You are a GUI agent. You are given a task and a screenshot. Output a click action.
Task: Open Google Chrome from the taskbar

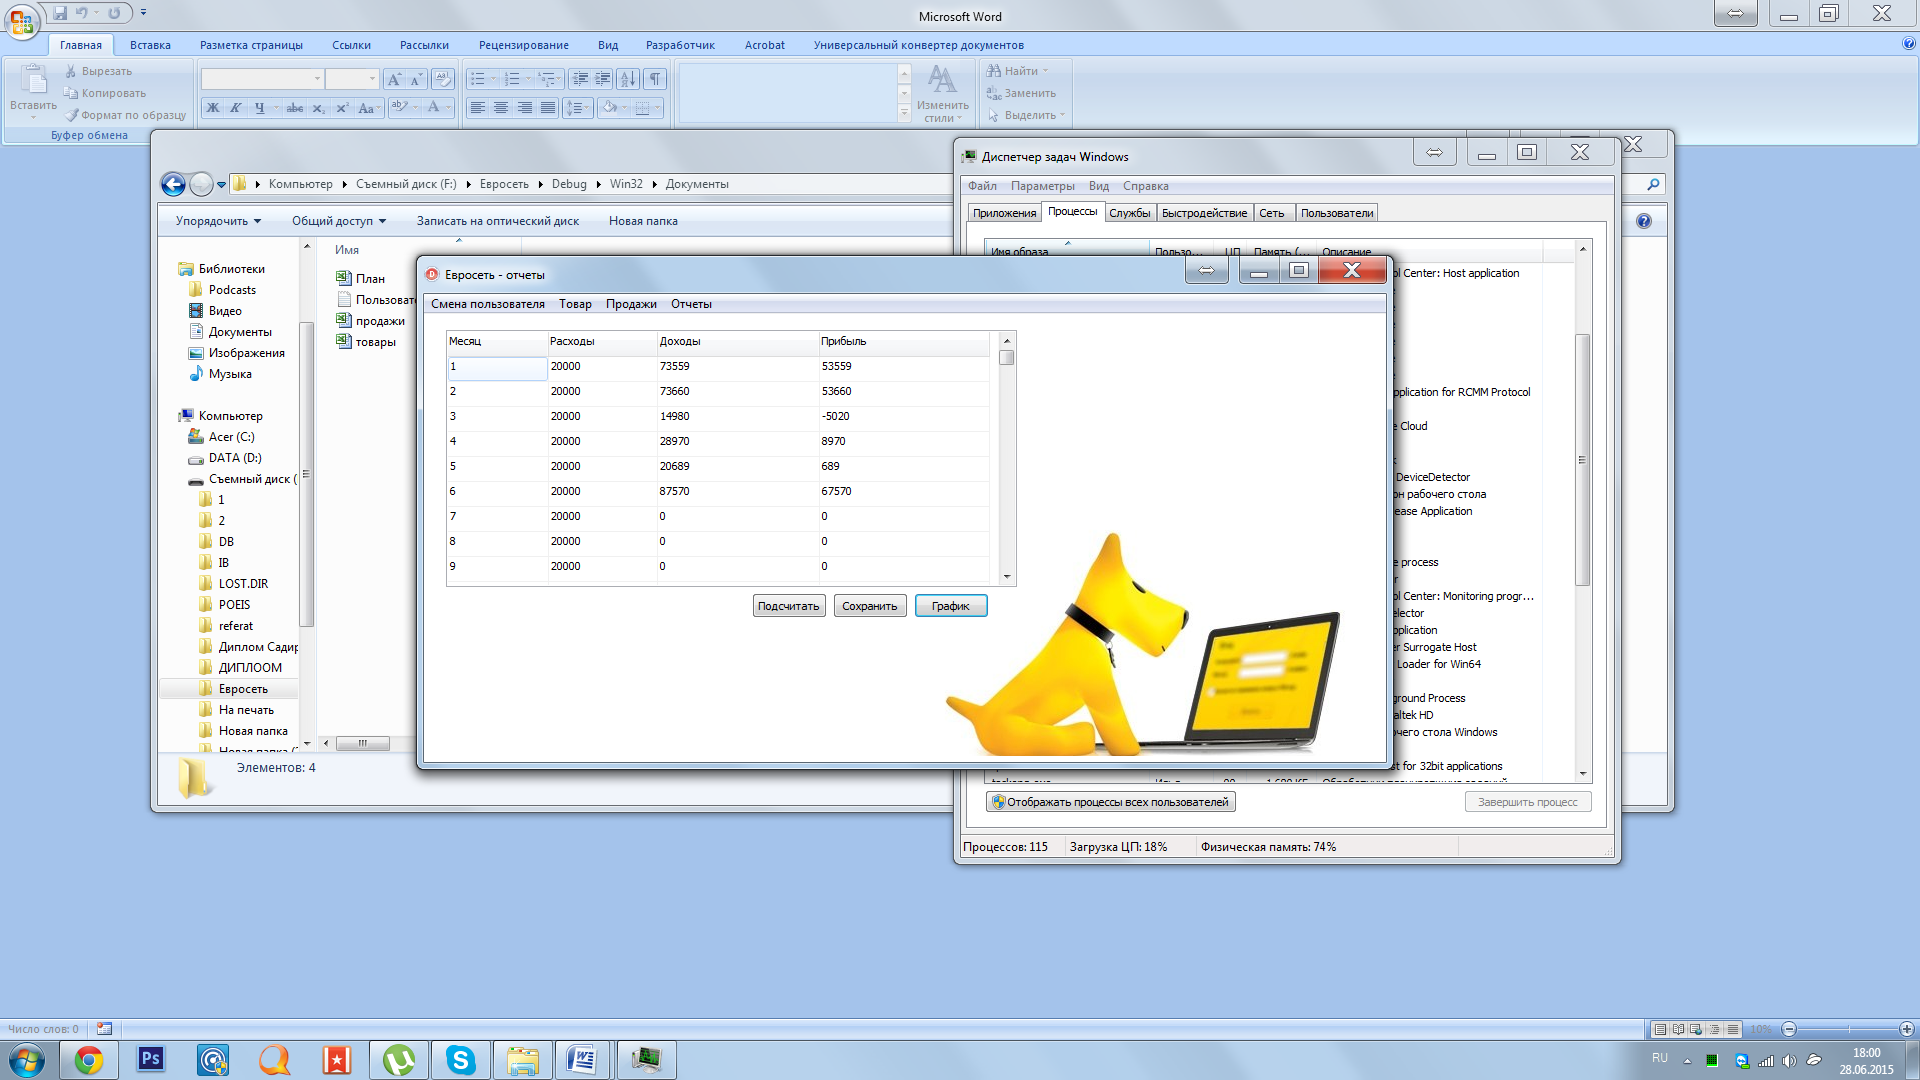click(x=89, y=1060)
